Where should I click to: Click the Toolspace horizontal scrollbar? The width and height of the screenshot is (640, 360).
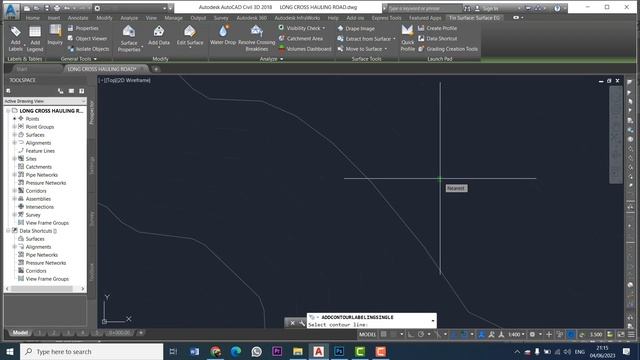click(42, 289)
